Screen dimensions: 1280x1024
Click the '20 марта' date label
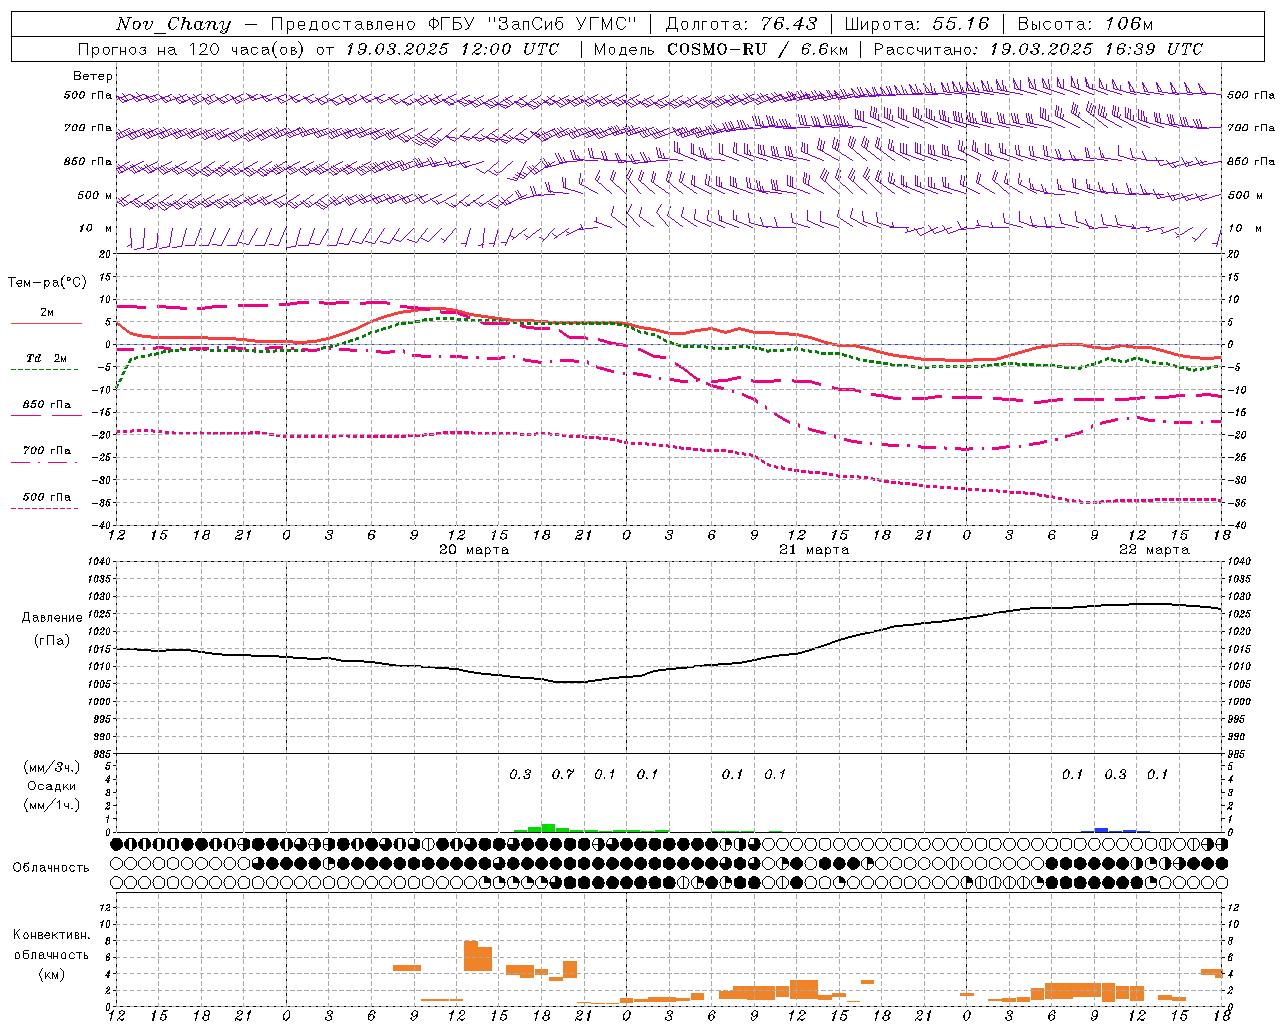474,550
